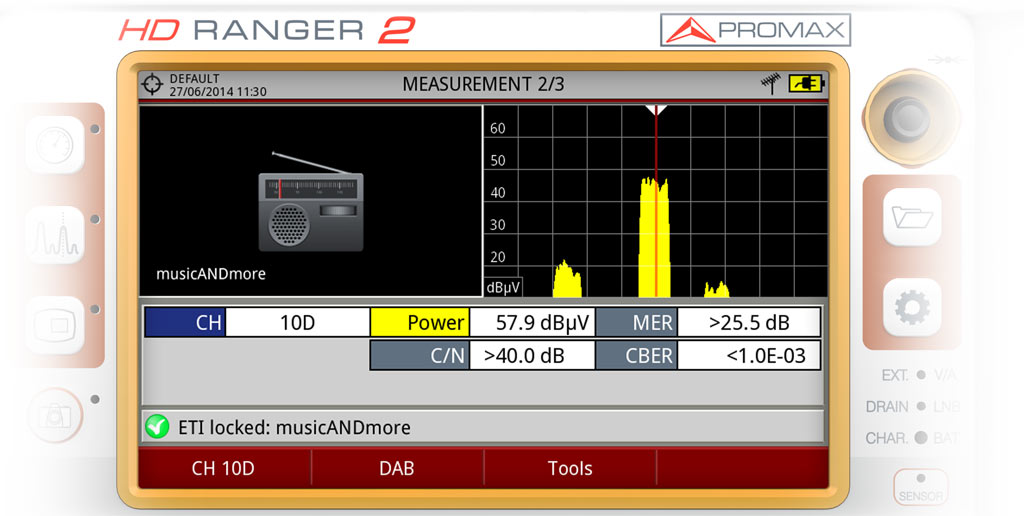The image size is (1024, 516).
Task: Click the HD RANGER 2 logo
Action: [266, 31]
